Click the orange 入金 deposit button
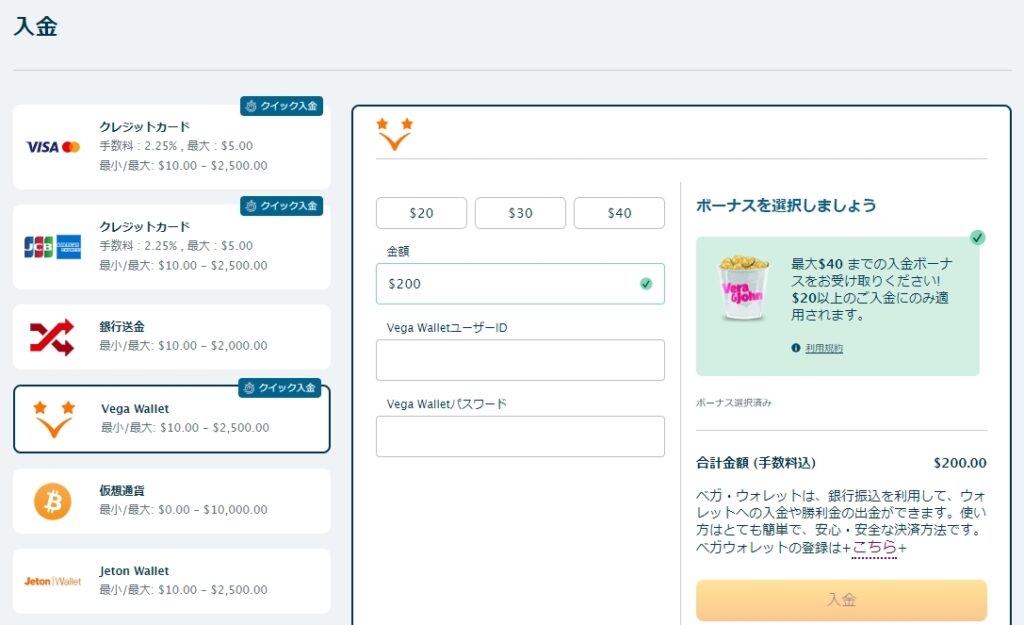 point(841,600)
